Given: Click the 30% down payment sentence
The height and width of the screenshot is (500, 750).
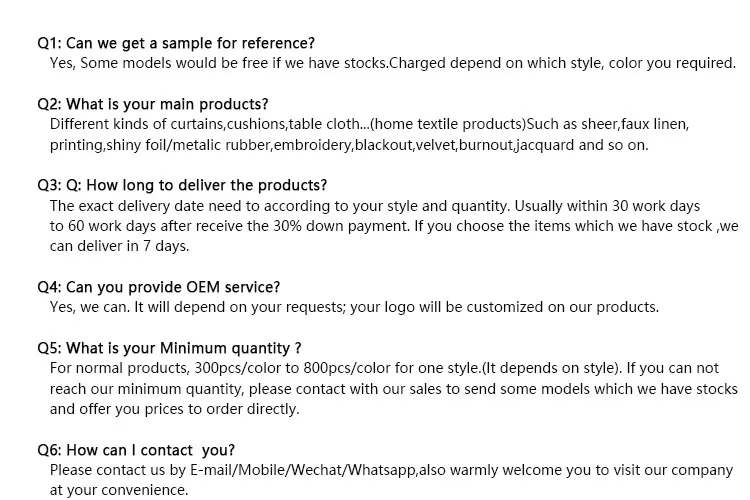Looking at the screenshot, I should (x=300, y=226).
